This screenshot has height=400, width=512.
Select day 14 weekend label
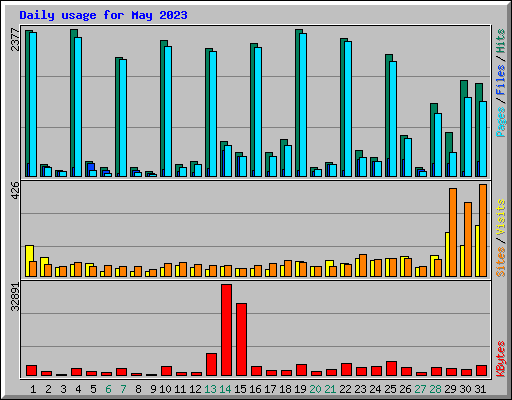click(225, 389)
